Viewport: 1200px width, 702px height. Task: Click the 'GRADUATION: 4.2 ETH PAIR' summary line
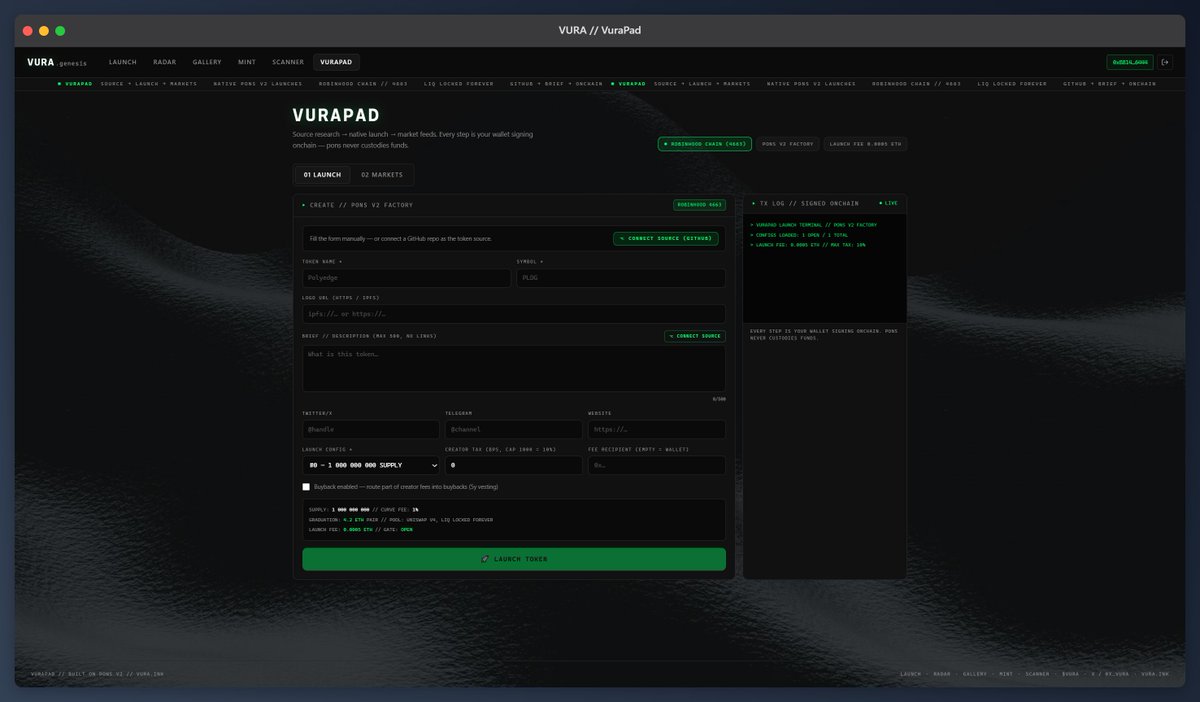point(401,520)
